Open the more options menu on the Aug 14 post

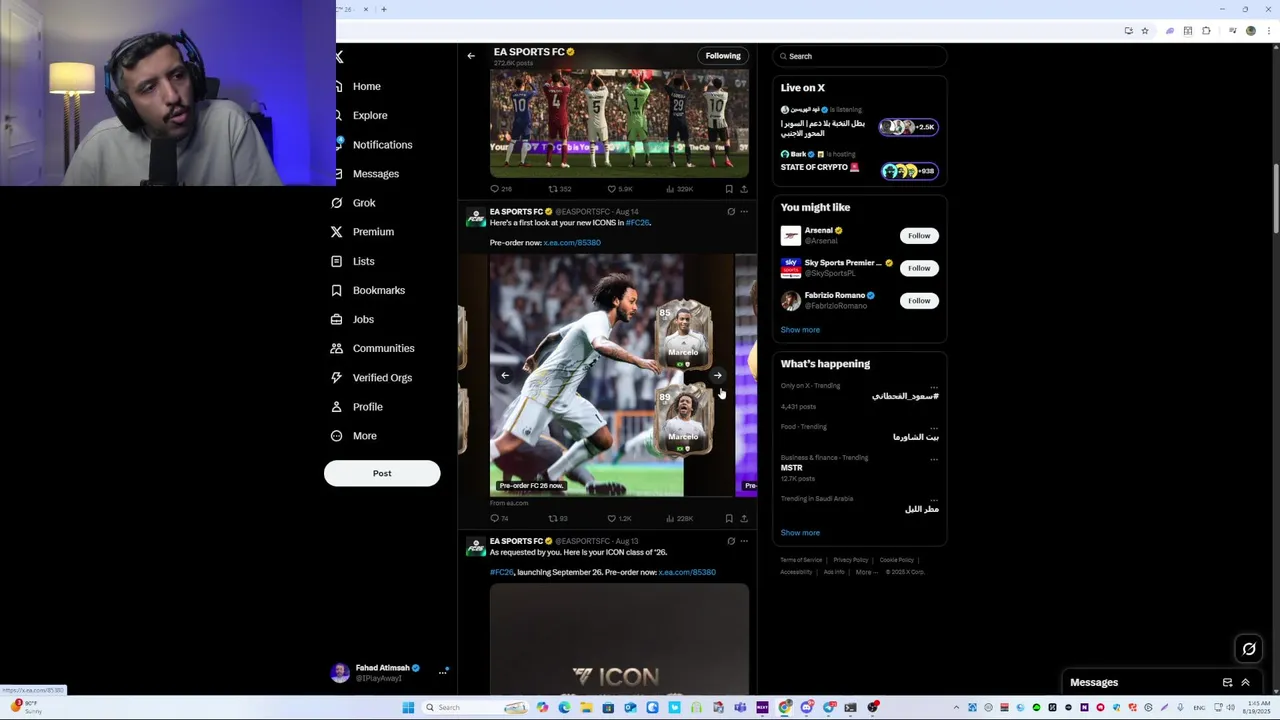(x=744, y=212)
